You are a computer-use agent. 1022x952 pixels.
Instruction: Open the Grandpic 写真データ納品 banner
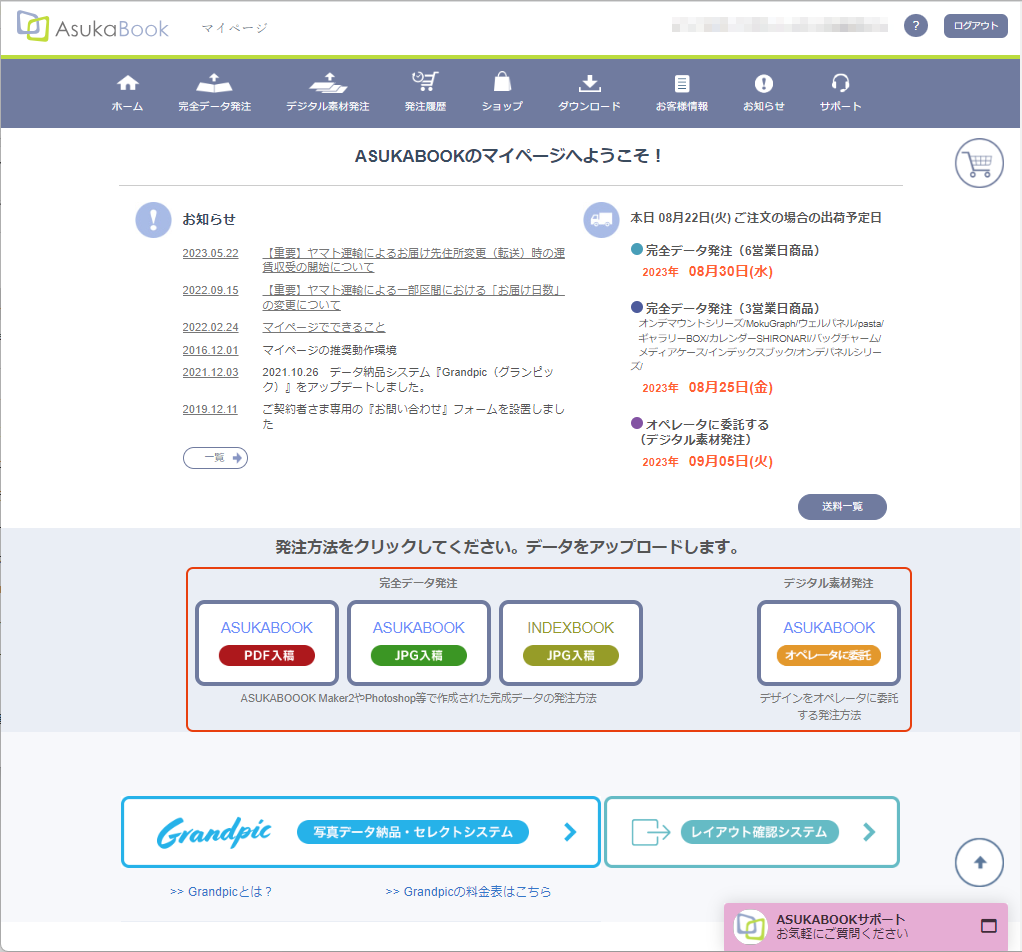pyautogui.click(x=361, y=832)
